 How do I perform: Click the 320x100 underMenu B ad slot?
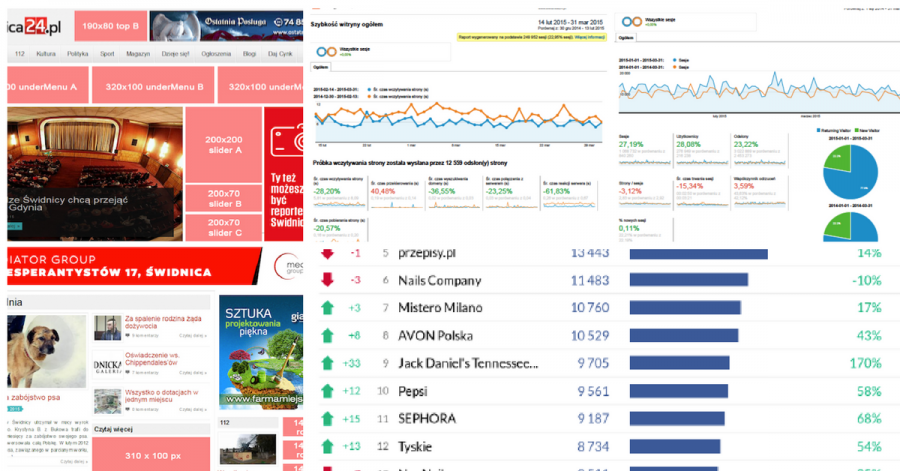coord(154,87)
